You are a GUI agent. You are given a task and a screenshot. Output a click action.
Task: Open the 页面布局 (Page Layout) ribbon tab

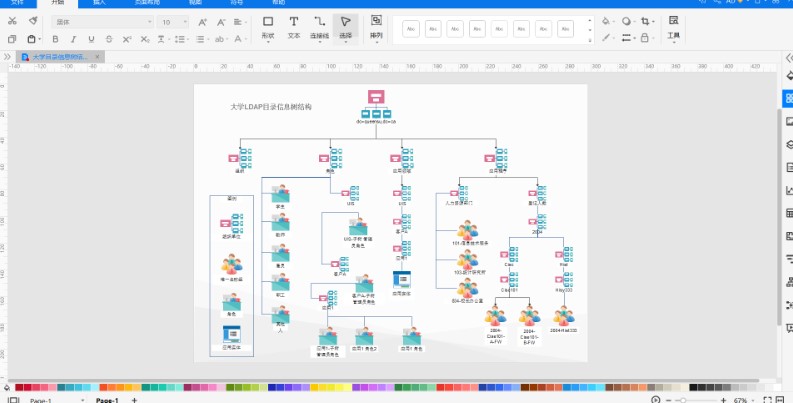click(147, 3)
